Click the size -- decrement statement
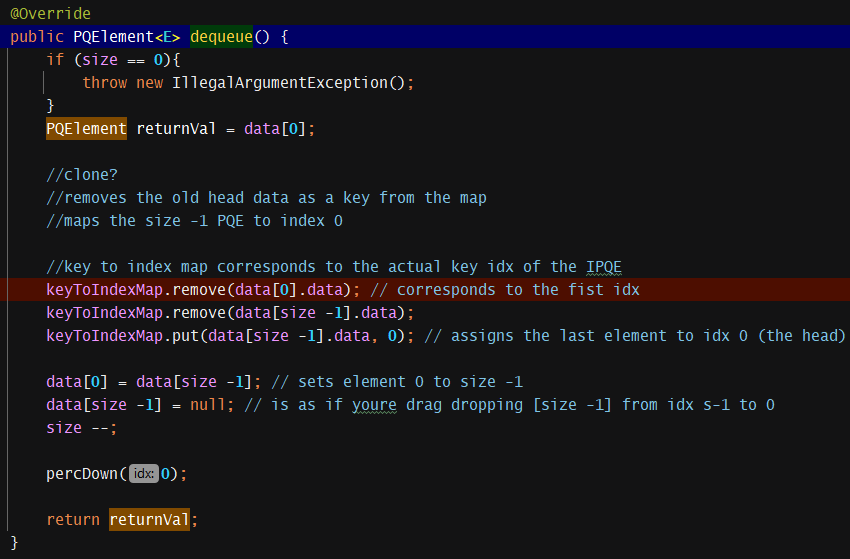850x559 pixels. click(x=81, y=428)
